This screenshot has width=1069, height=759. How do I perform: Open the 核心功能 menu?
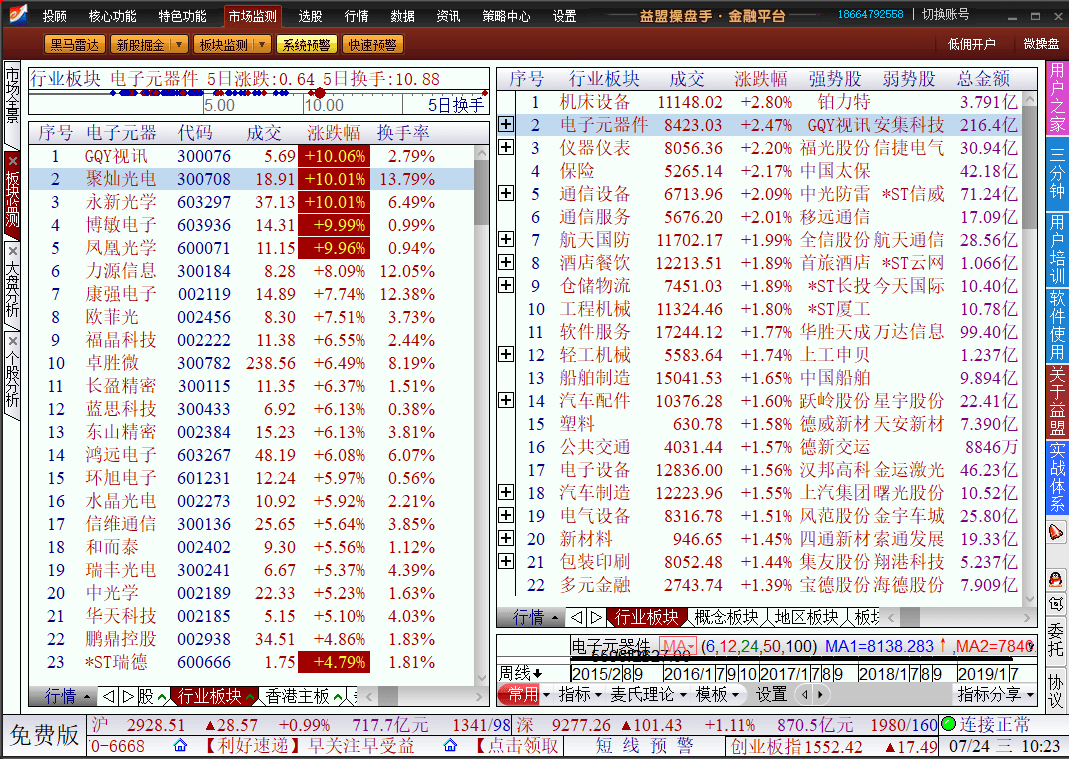click(x=112, y=16)
